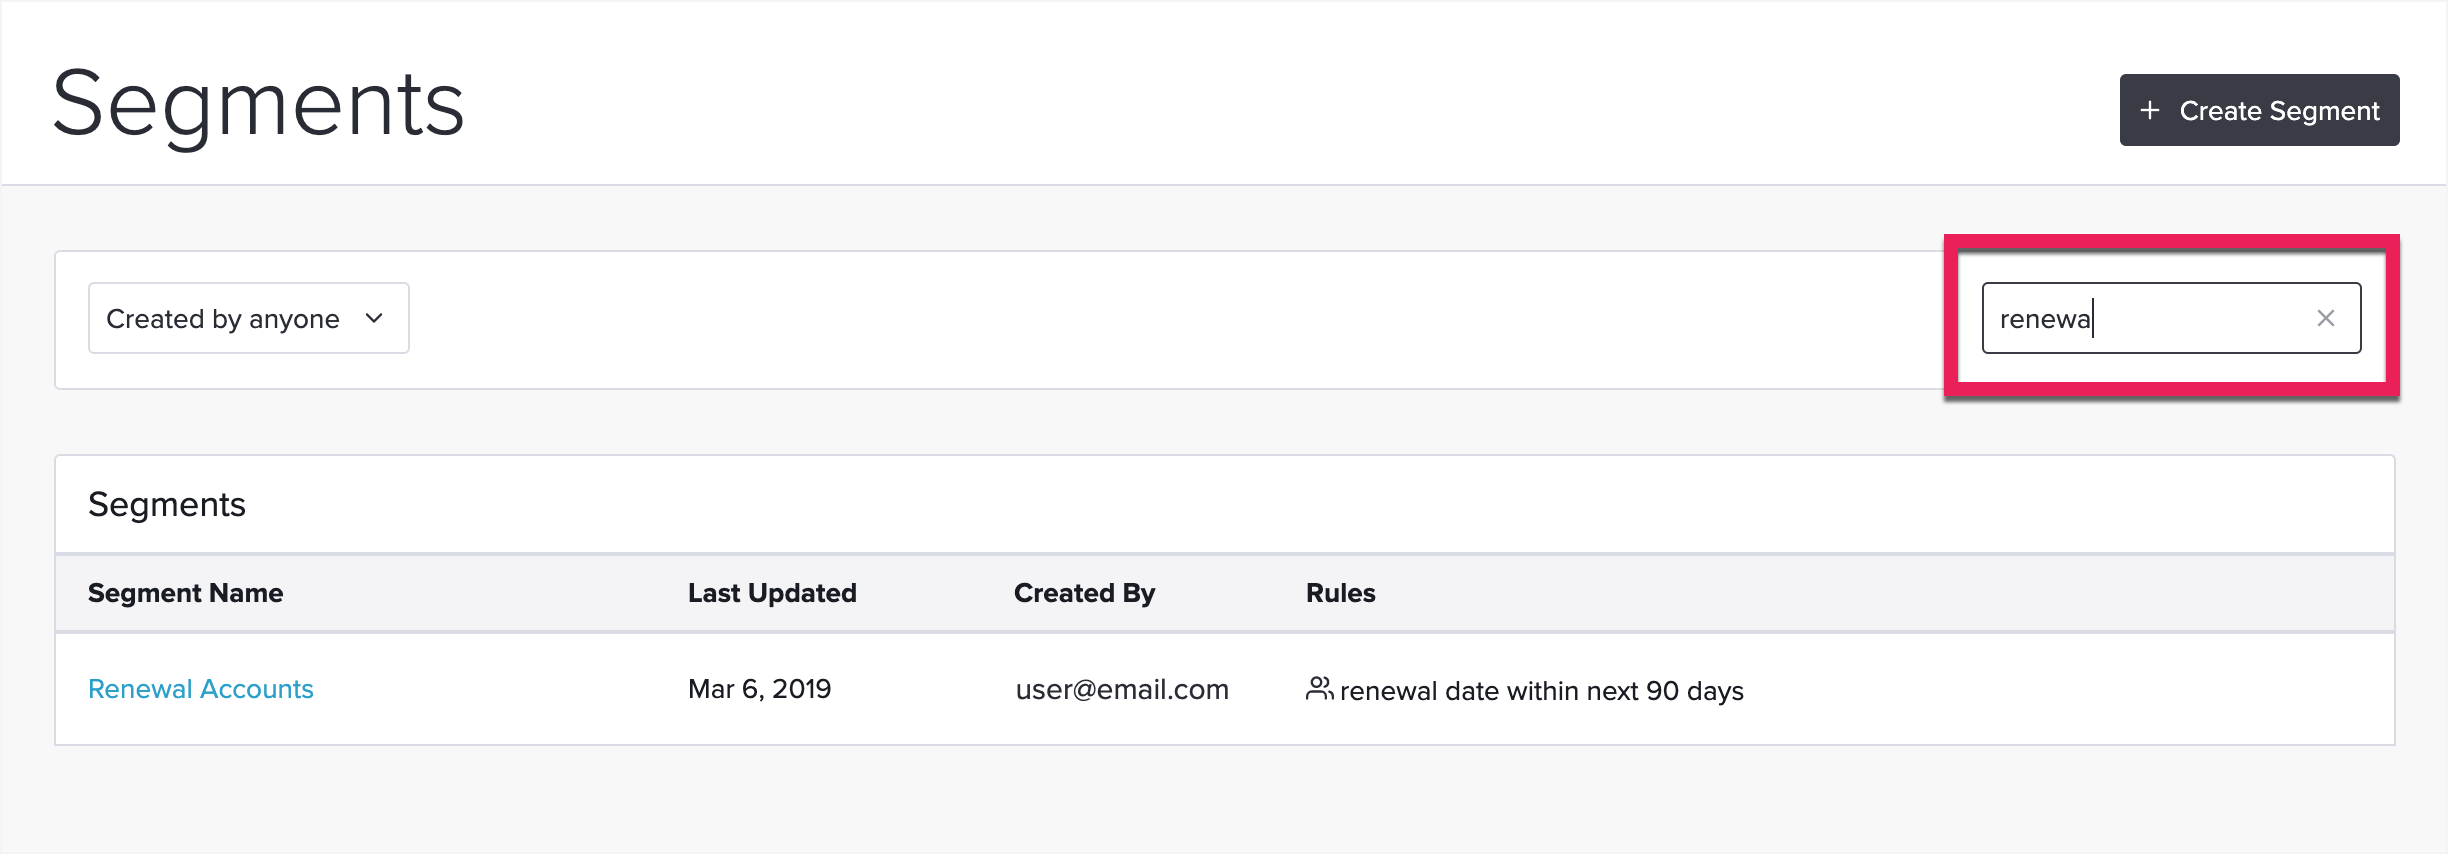2448x854 pixels.
Task: Click the Create Segment button
Action: pos(2259,110)
